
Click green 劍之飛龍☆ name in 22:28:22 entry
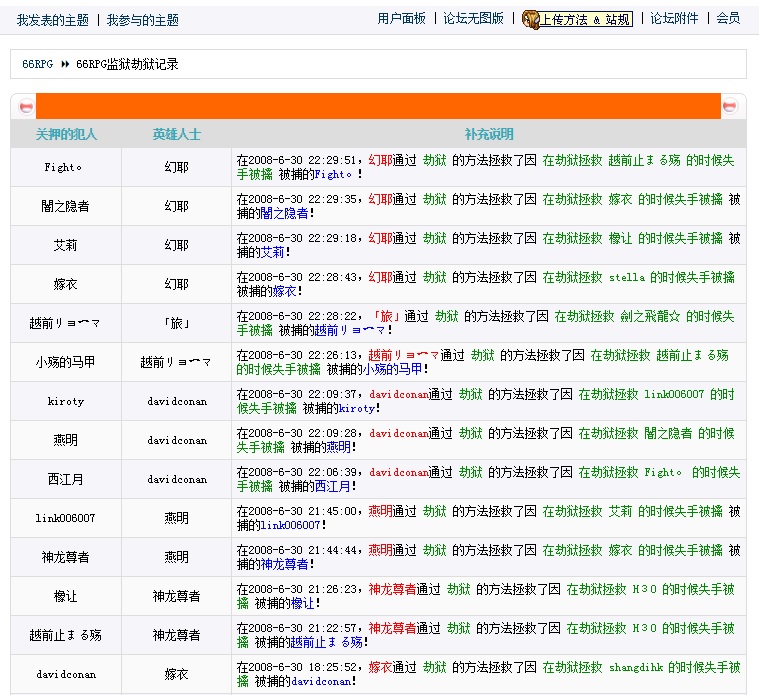click(650, 317)
